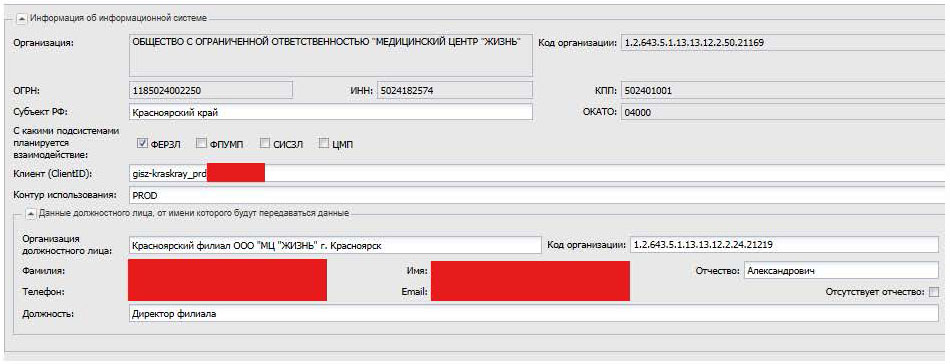Uncheck the ФЕРЗЛ checkbox
The image size is (950, 364).
(142, 144)
